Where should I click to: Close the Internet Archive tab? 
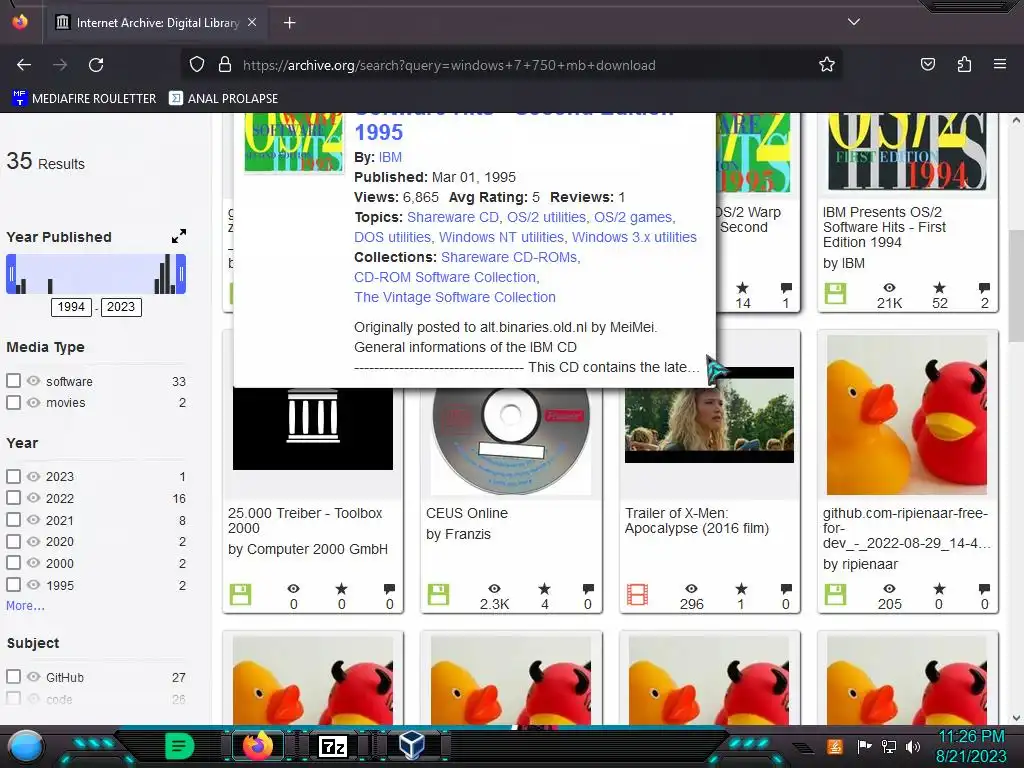[x=252, y=23]
